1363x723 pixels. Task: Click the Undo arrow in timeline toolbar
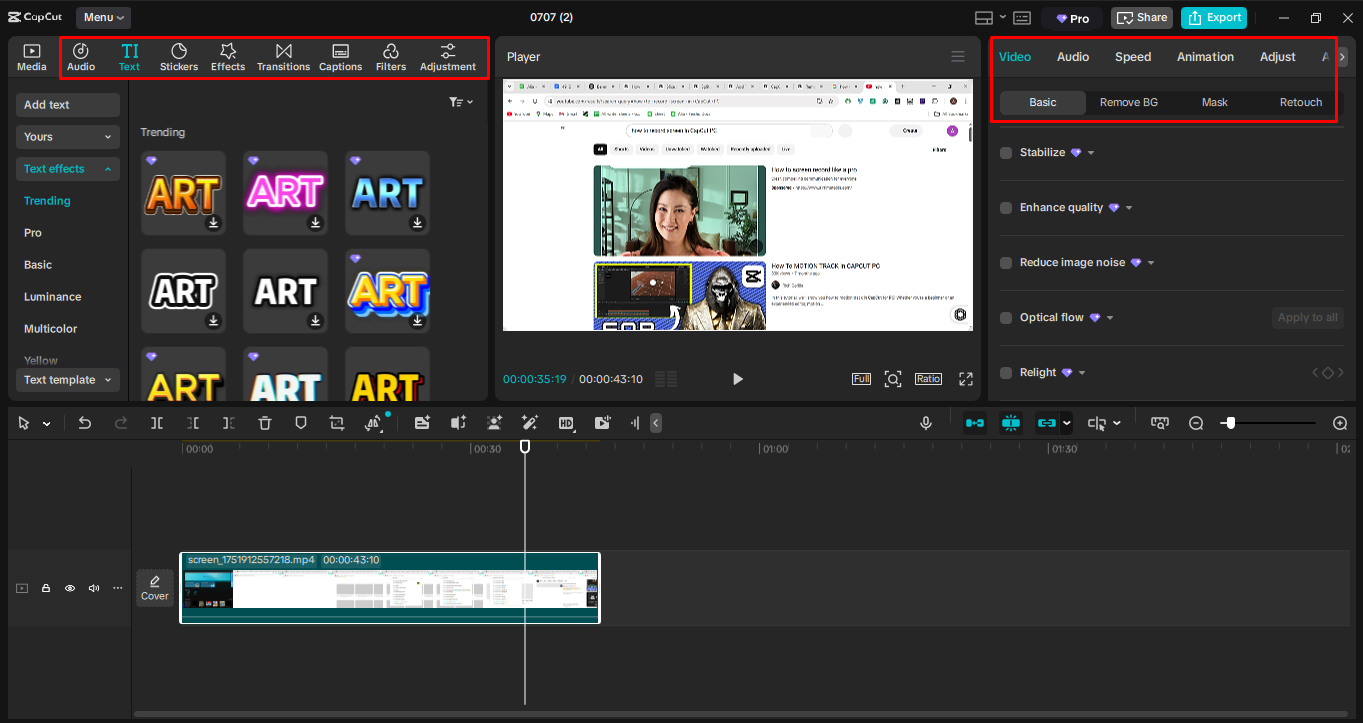pyautogui.click(x=85, y=423)
